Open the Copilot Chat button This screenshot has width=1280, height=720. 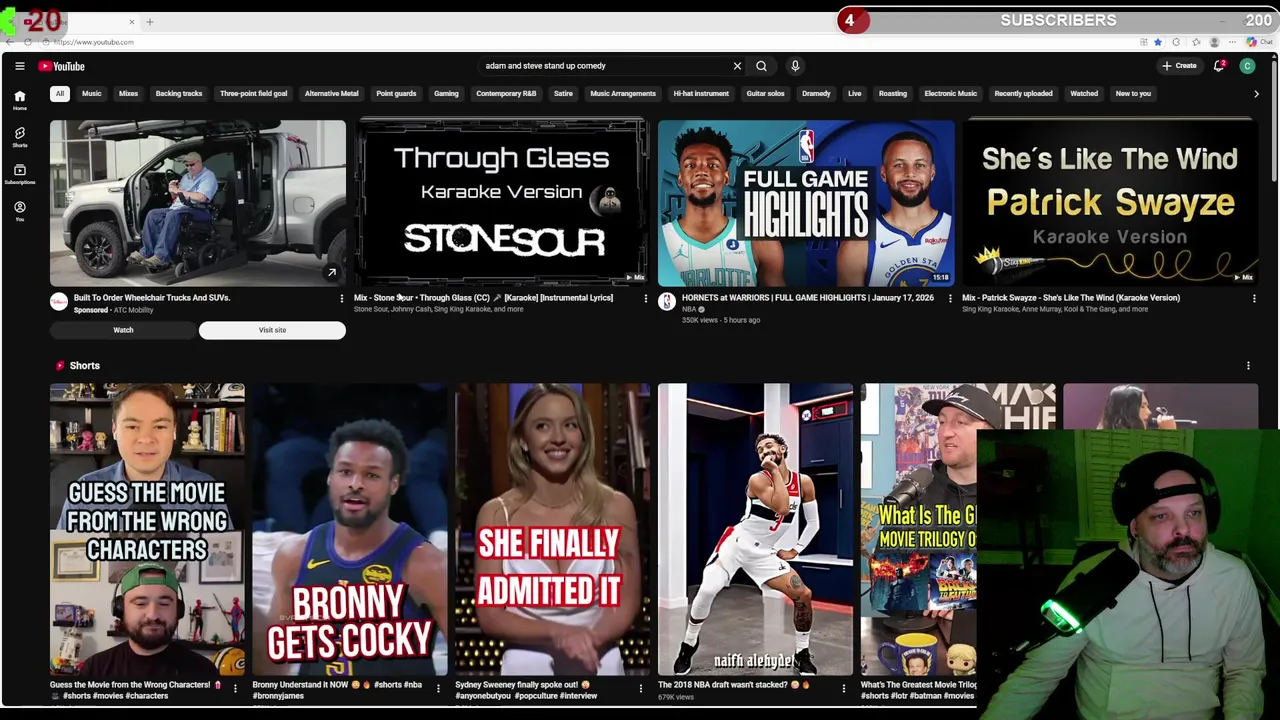(1259, 42)
